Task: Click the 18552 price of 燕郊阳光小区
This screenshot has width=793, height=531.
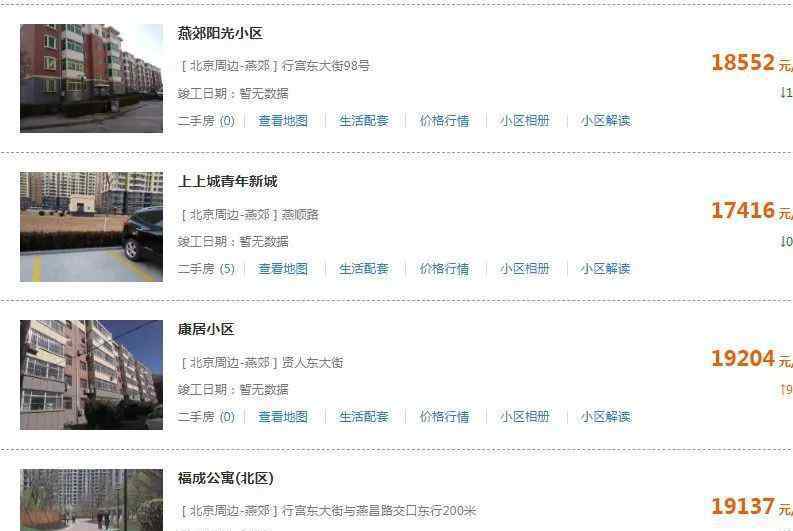Action: pos(743,63)
